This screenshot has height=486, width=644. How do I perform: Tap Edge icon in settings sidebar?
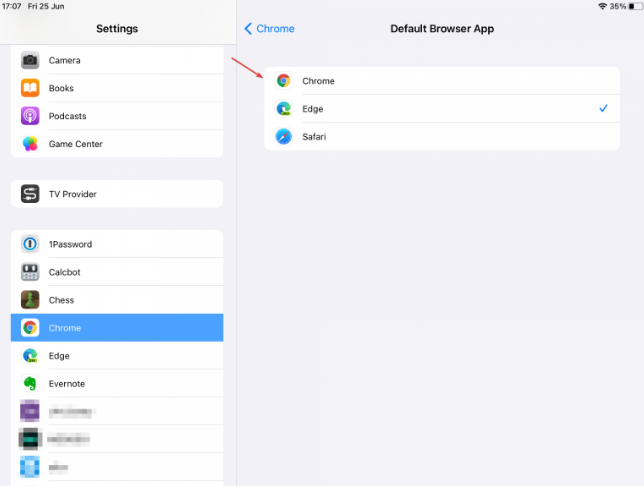click(x=30, y=356)
